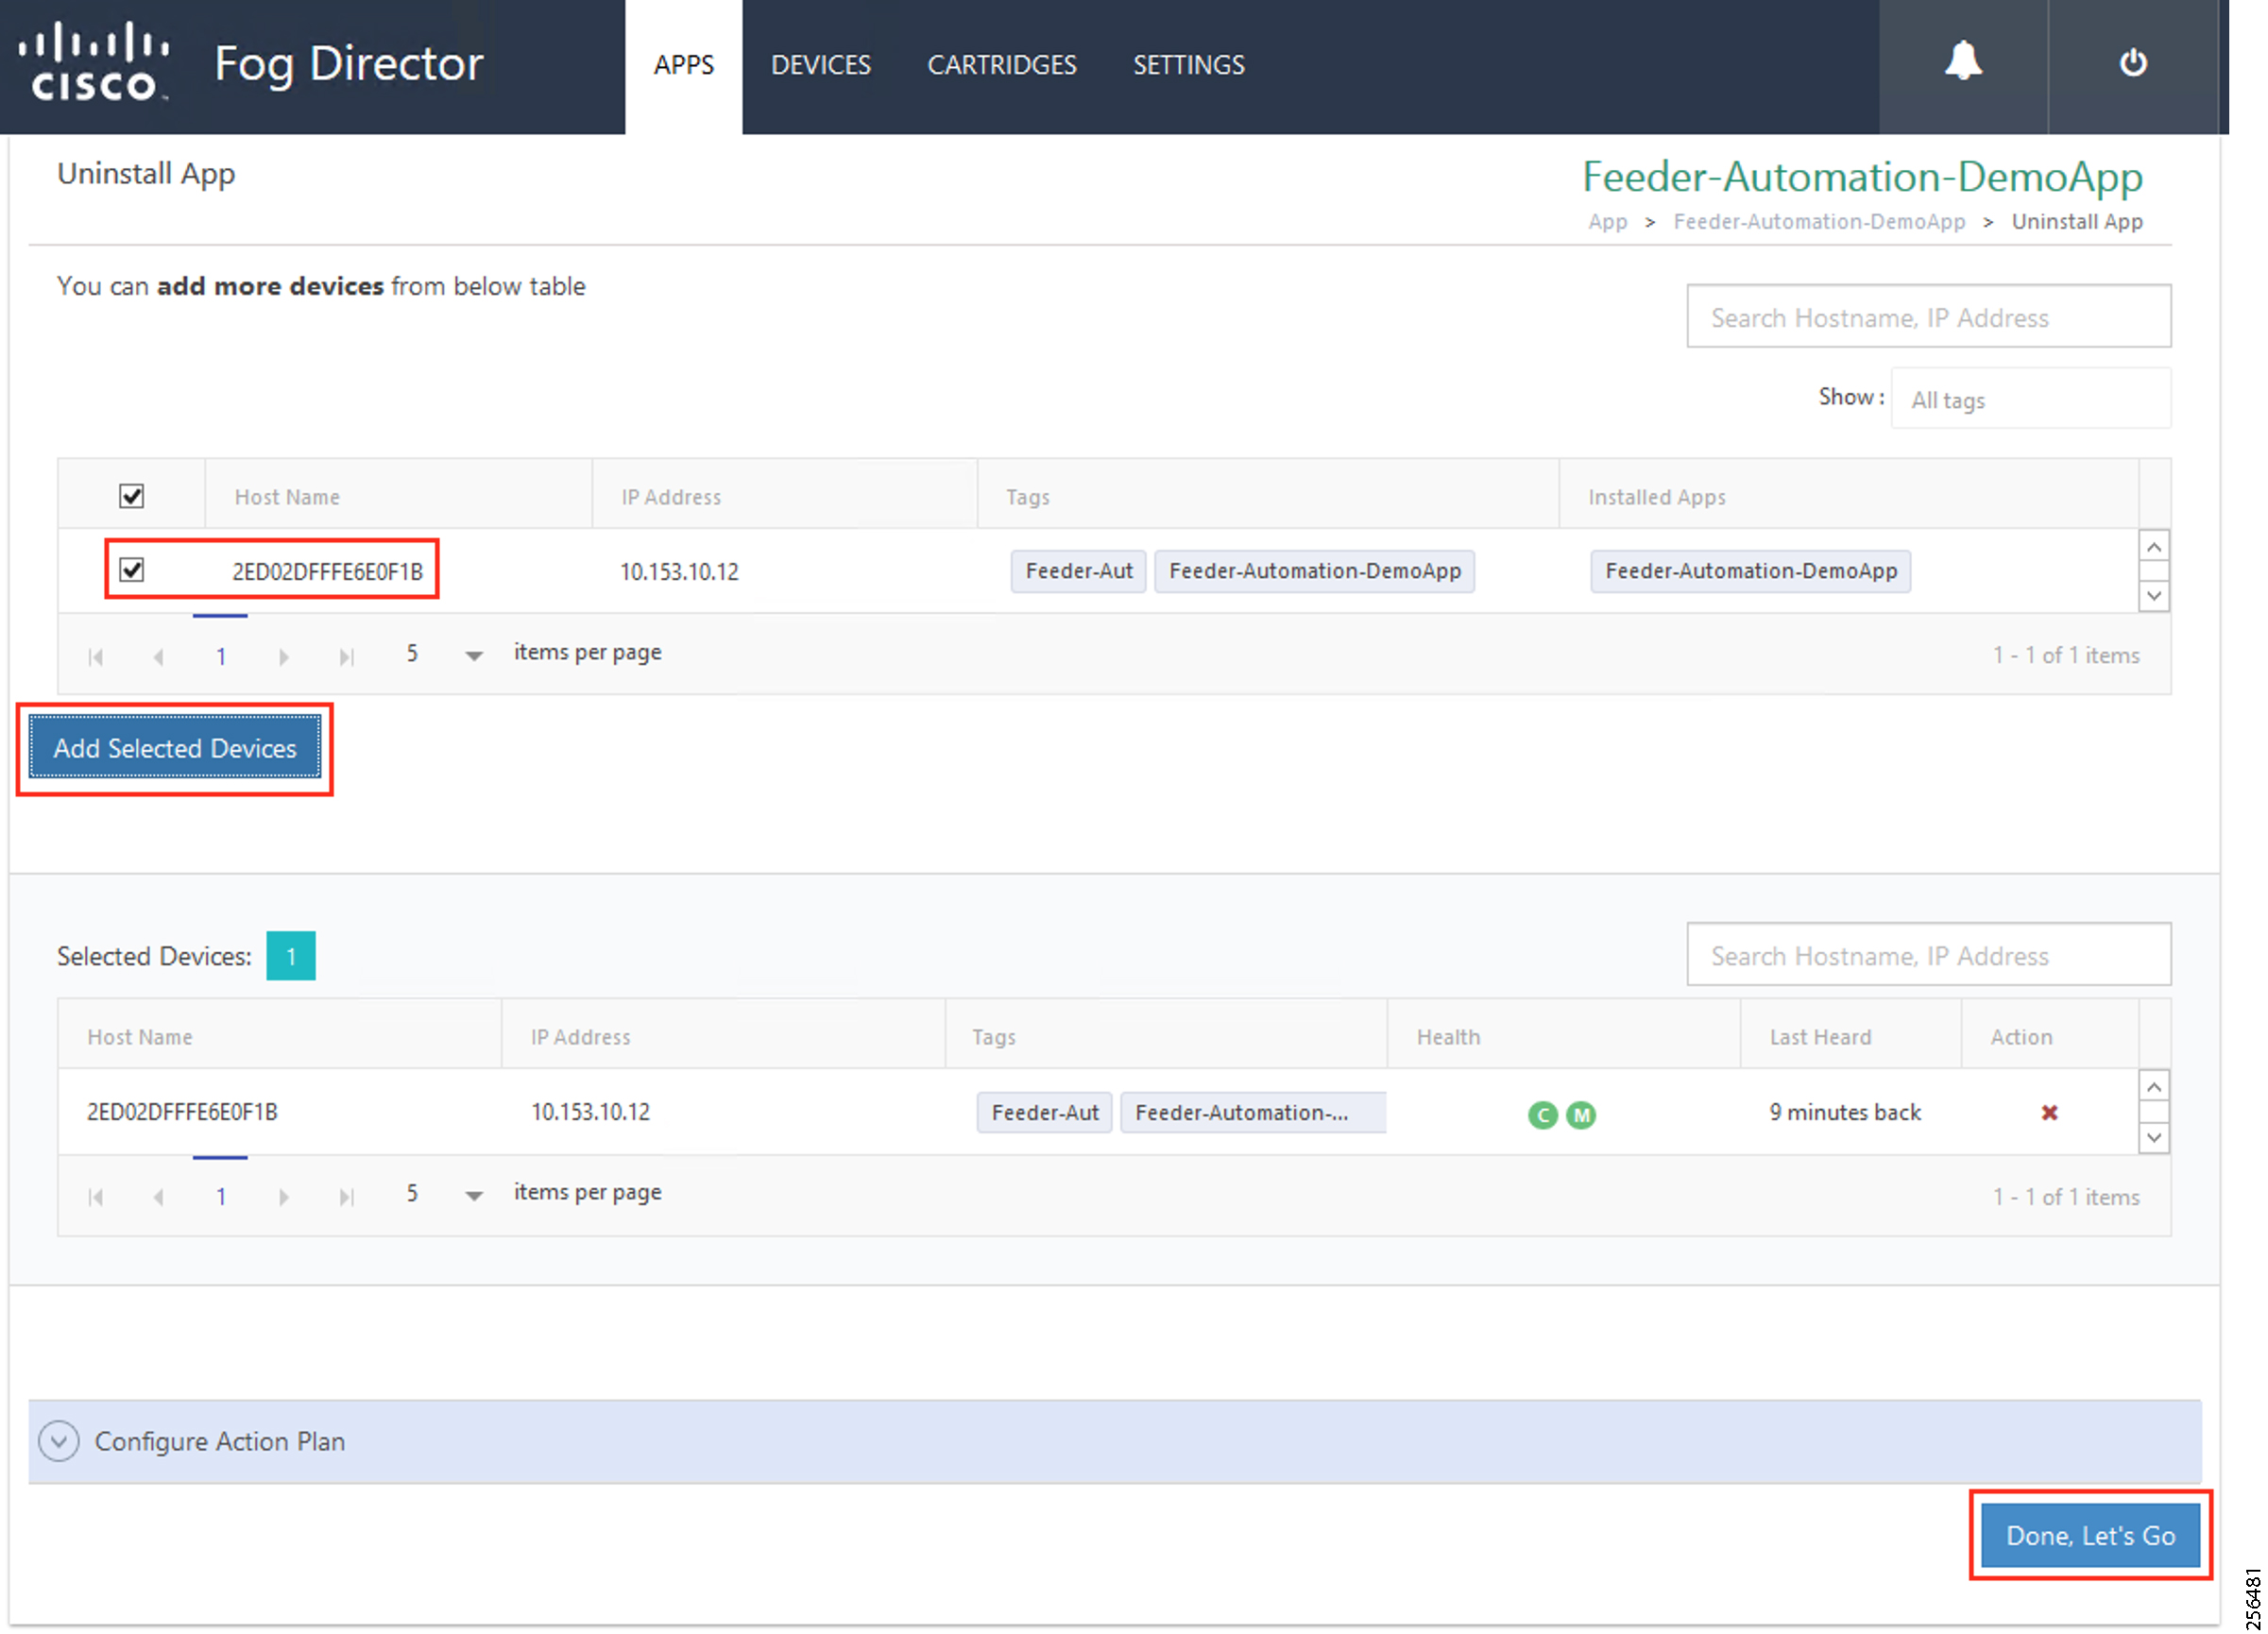Viewport: 2268px width, 1634px height.
Task: Focus the top Search Hostname, IP Address field
Action: coord(1928,317)
